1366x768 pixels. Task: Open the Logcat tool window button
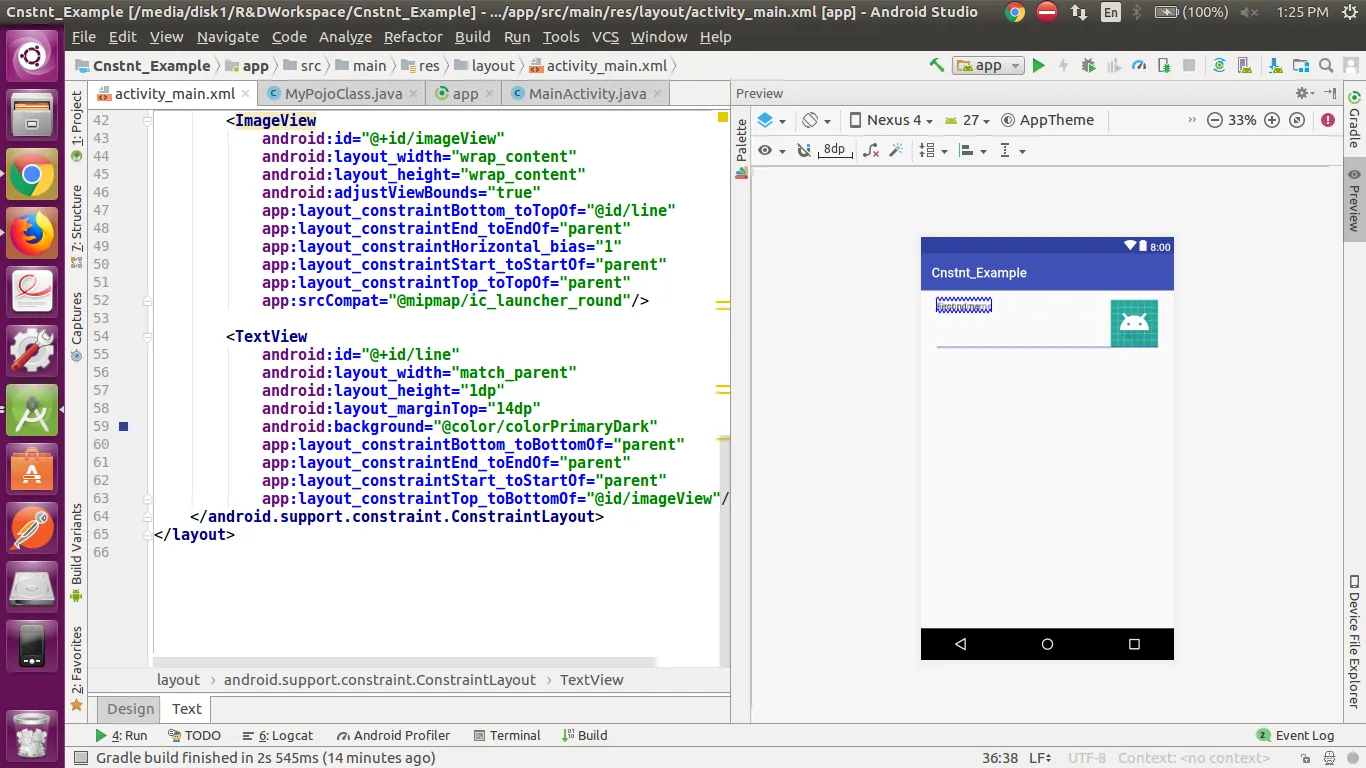(x=279, y=735)
